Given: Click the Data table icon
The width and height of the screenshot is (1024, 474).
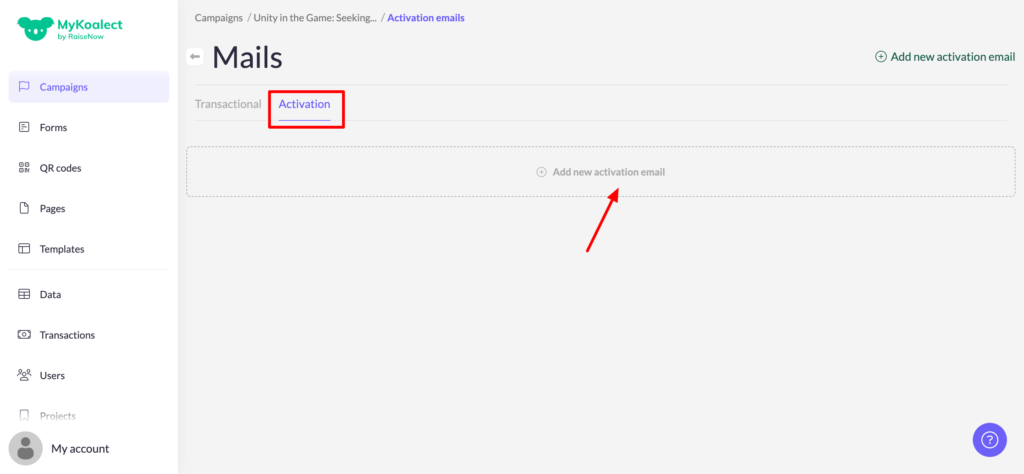Looking at the screenshot, I should (x=24, y=294).
